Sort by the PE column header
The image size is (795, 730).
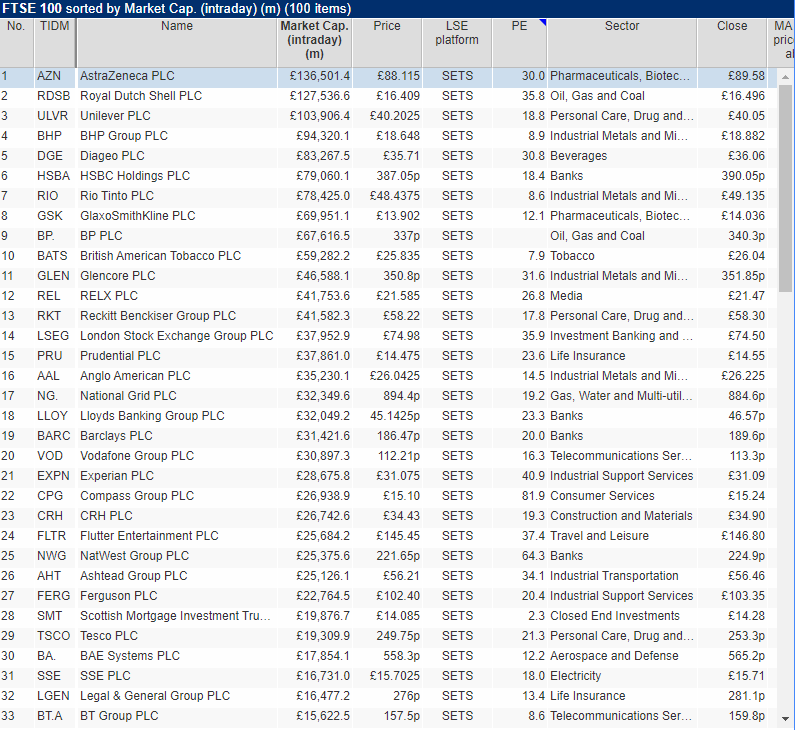click(519, 43)
